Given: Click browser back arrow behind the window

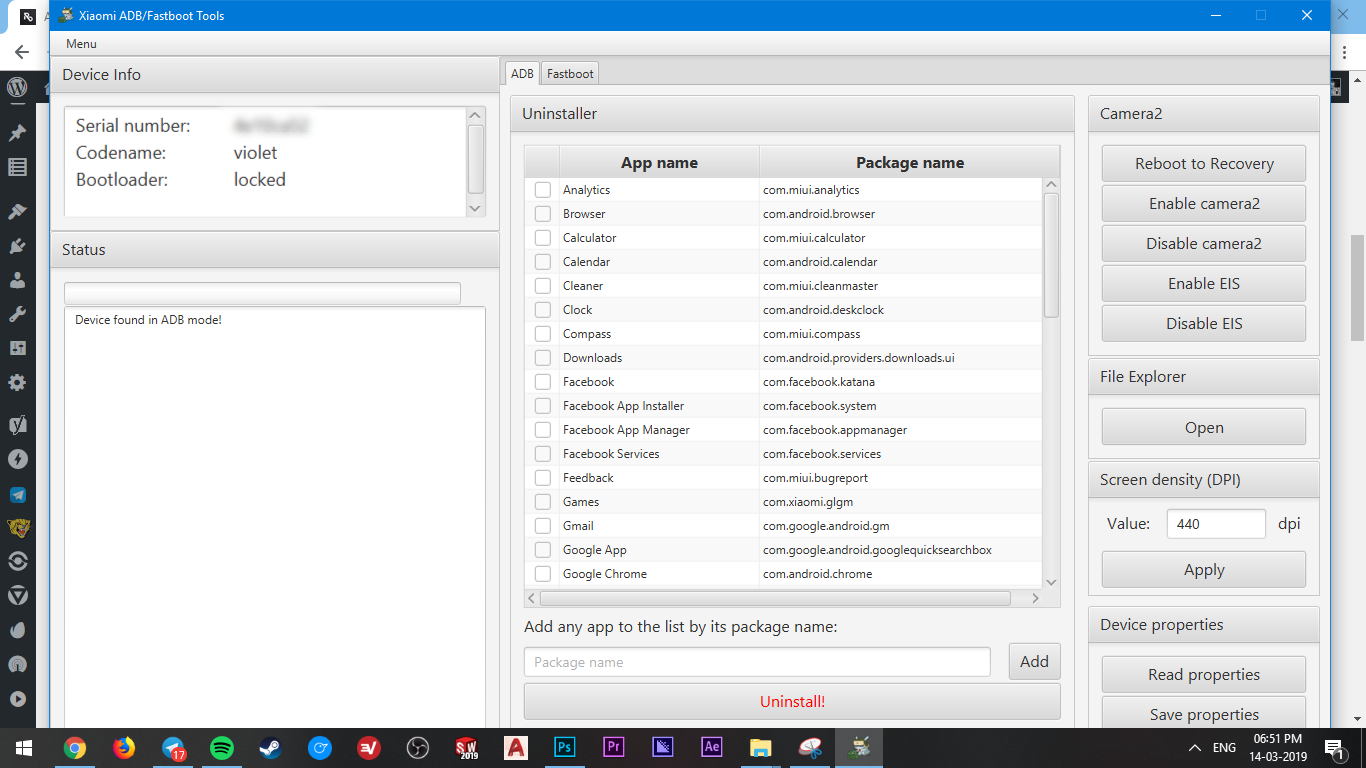Looking at the screenshot, I should click(22, 52).
